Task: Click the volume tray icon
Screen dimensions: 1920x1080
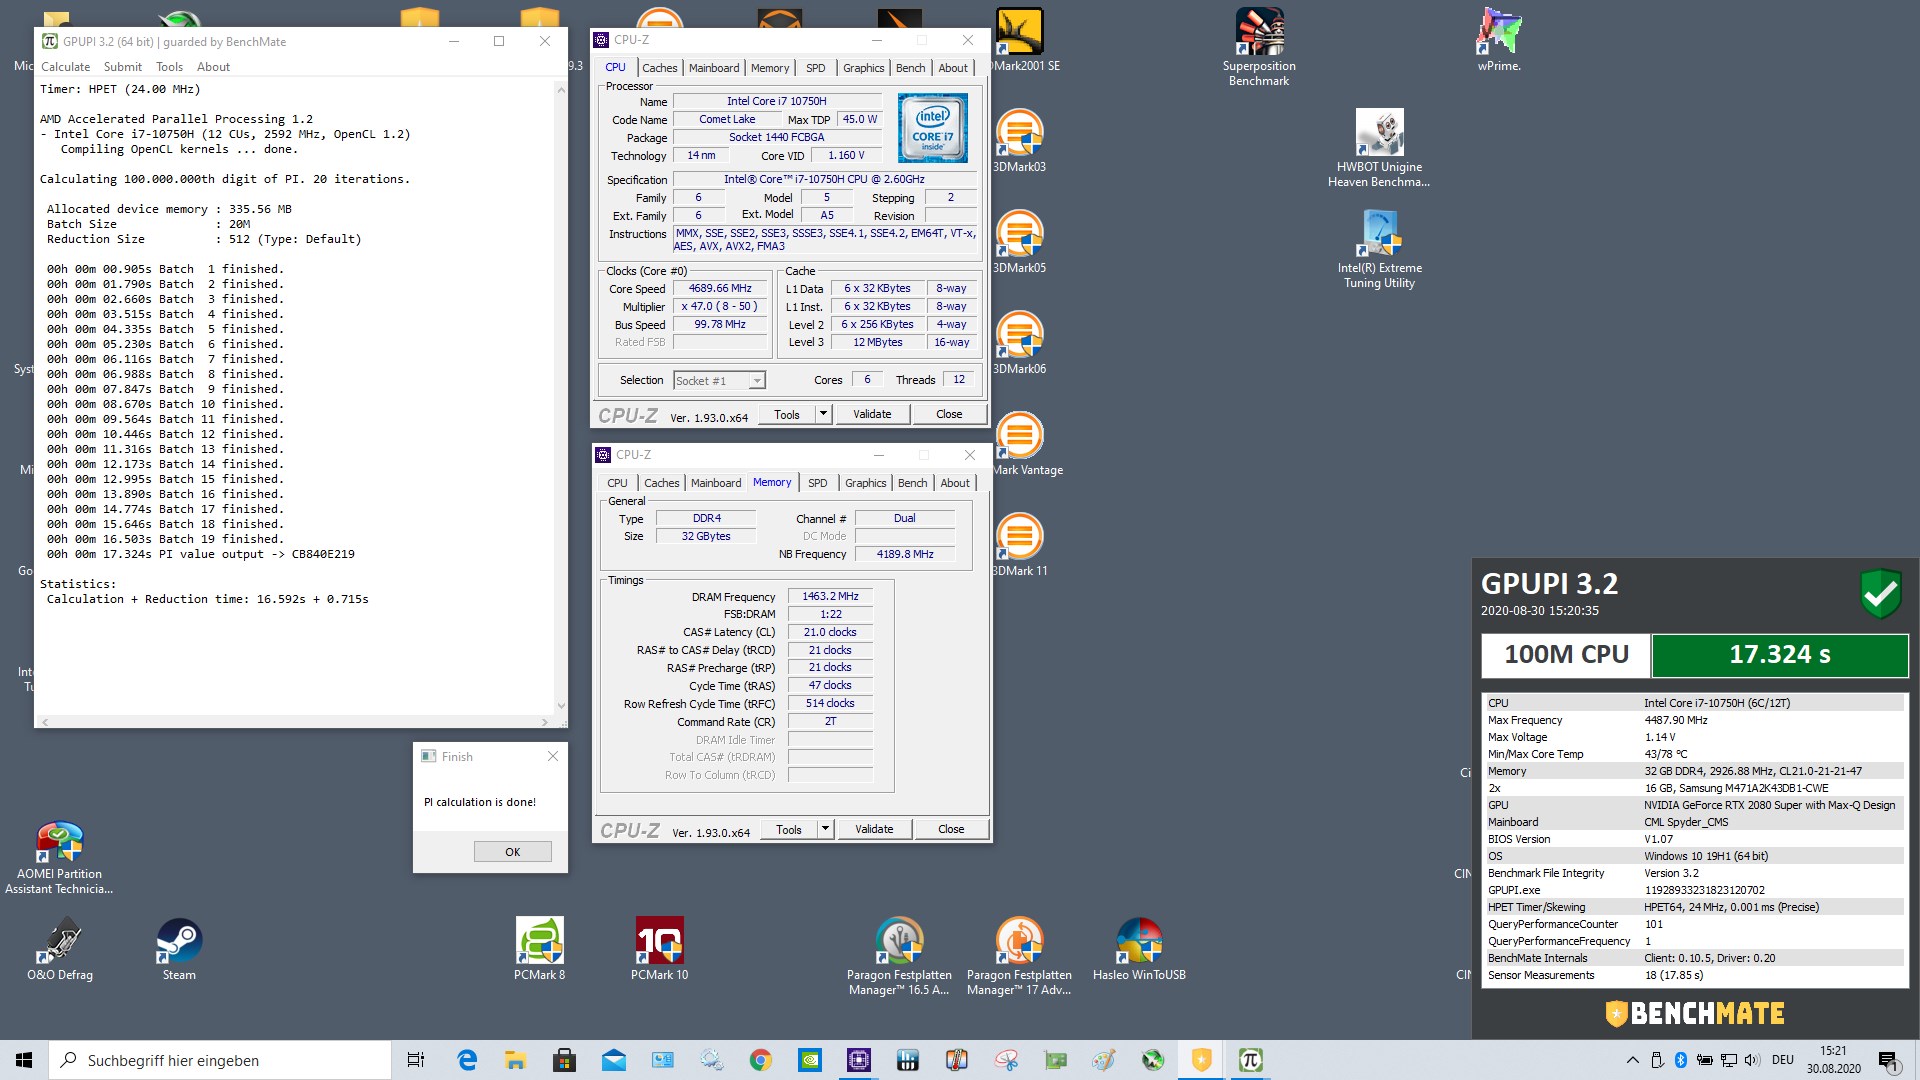Action: tap(1752, 1060)
